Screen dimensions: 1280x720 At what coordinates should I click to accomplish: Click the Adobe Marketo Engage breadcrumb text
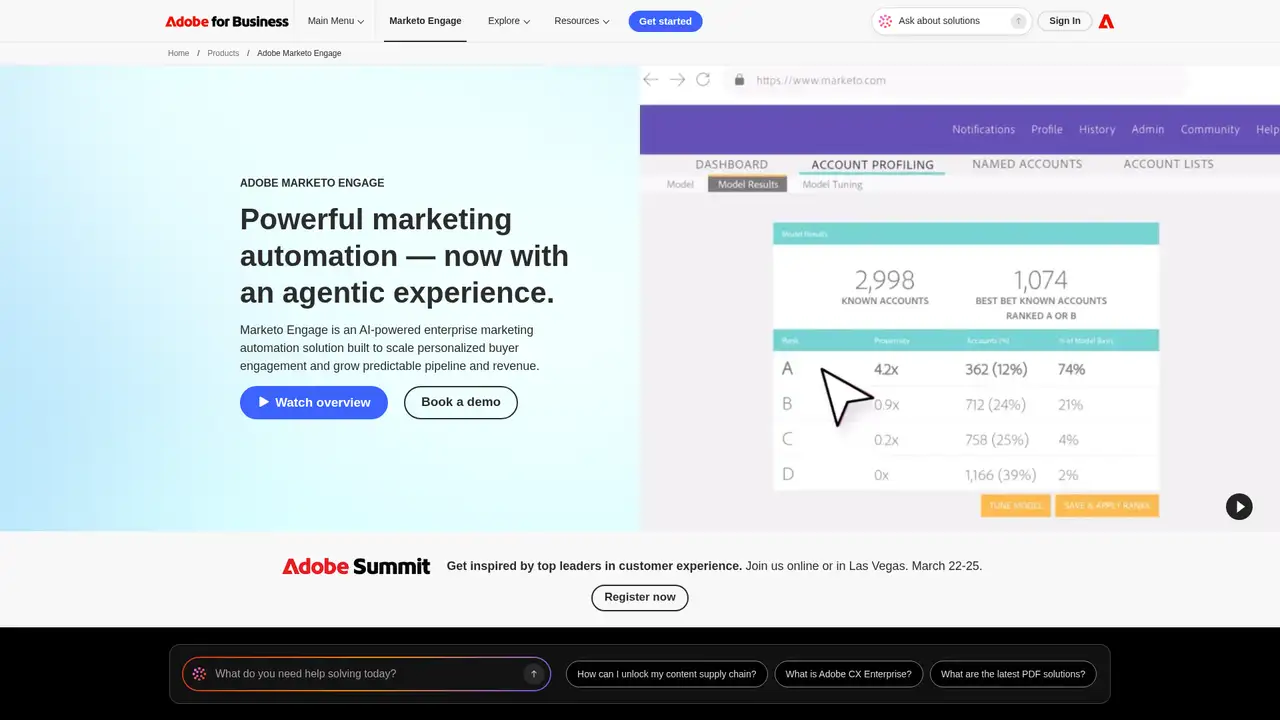point(299,53)
